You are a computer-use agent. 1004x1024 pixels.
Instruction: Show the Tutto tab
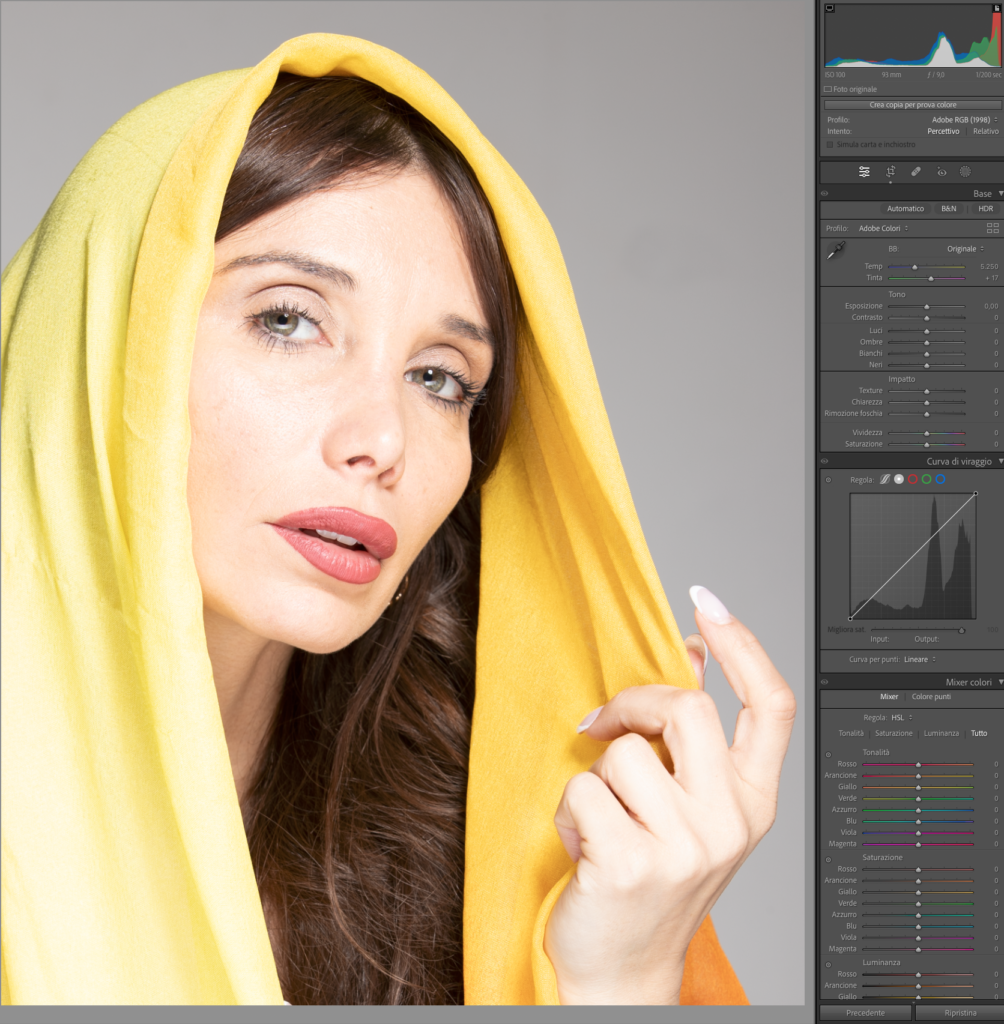pyautogui.click(x=979, y=733)
